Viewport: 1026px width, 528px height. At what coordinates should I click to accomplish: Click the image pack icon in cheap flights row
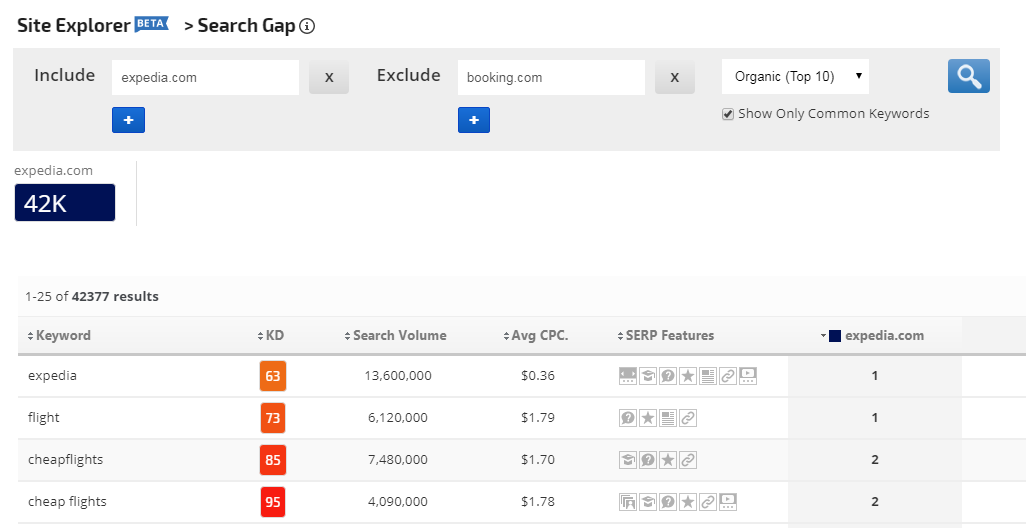628,502
